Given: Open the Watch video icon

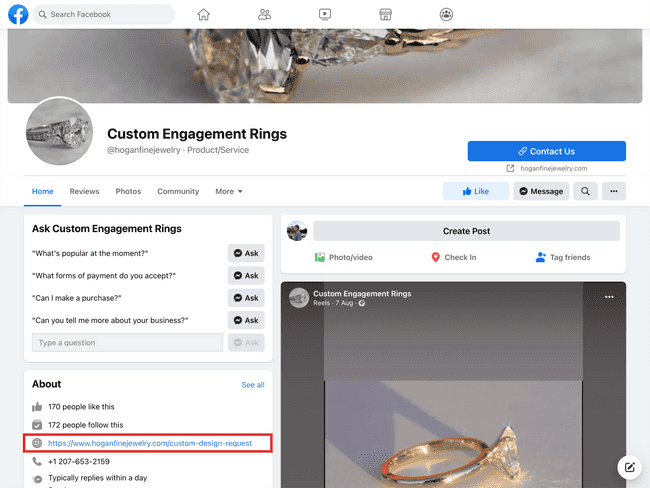Looking at the screenshot, I should (x=325, y=15).
